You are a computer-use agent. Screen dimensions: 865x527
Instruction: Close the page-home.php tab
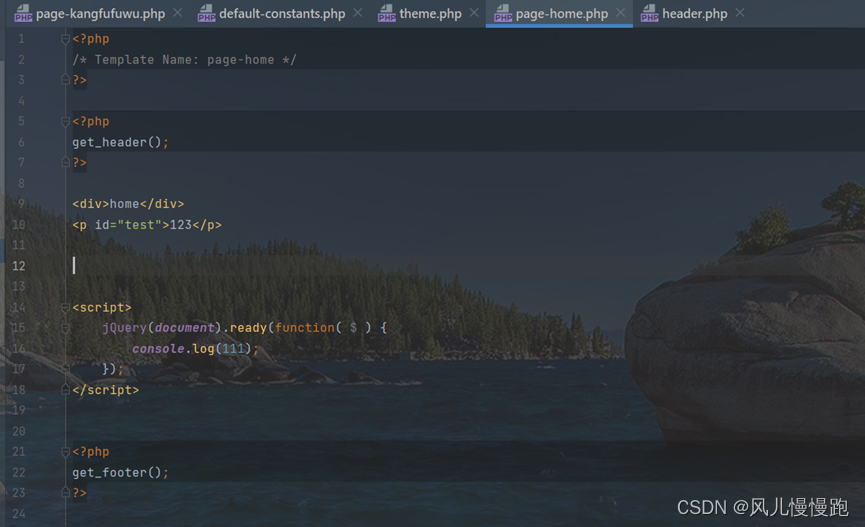coord(621,13)
